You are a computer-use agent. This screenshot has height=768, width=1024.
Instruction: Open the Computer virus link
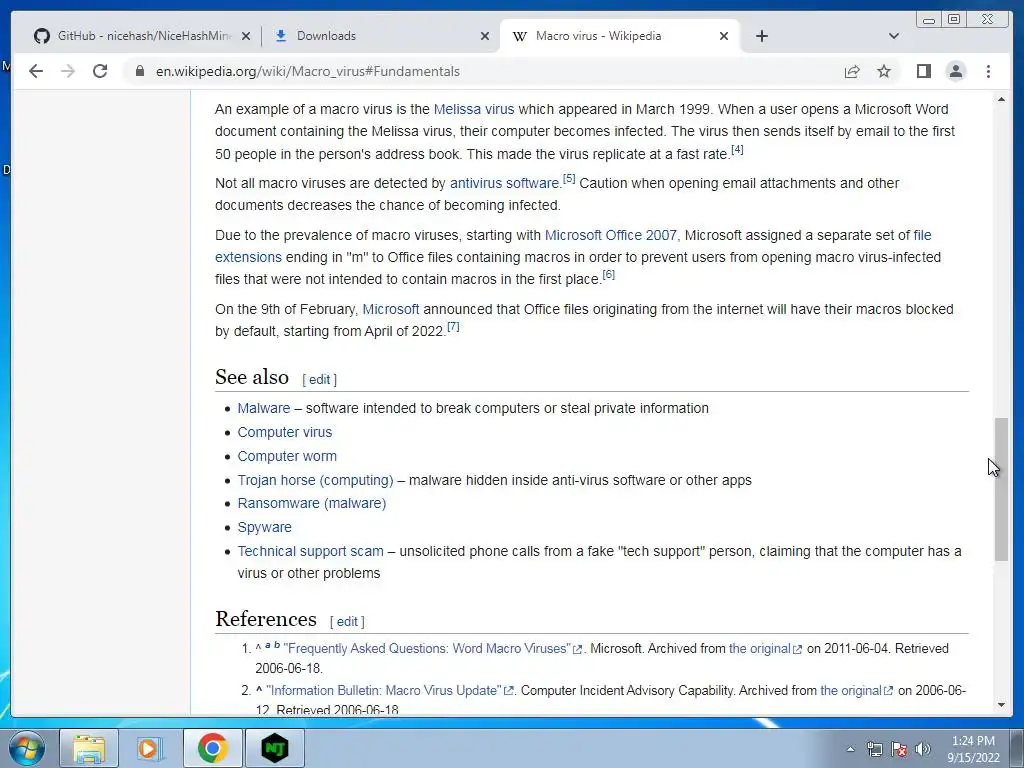(285, 432)
